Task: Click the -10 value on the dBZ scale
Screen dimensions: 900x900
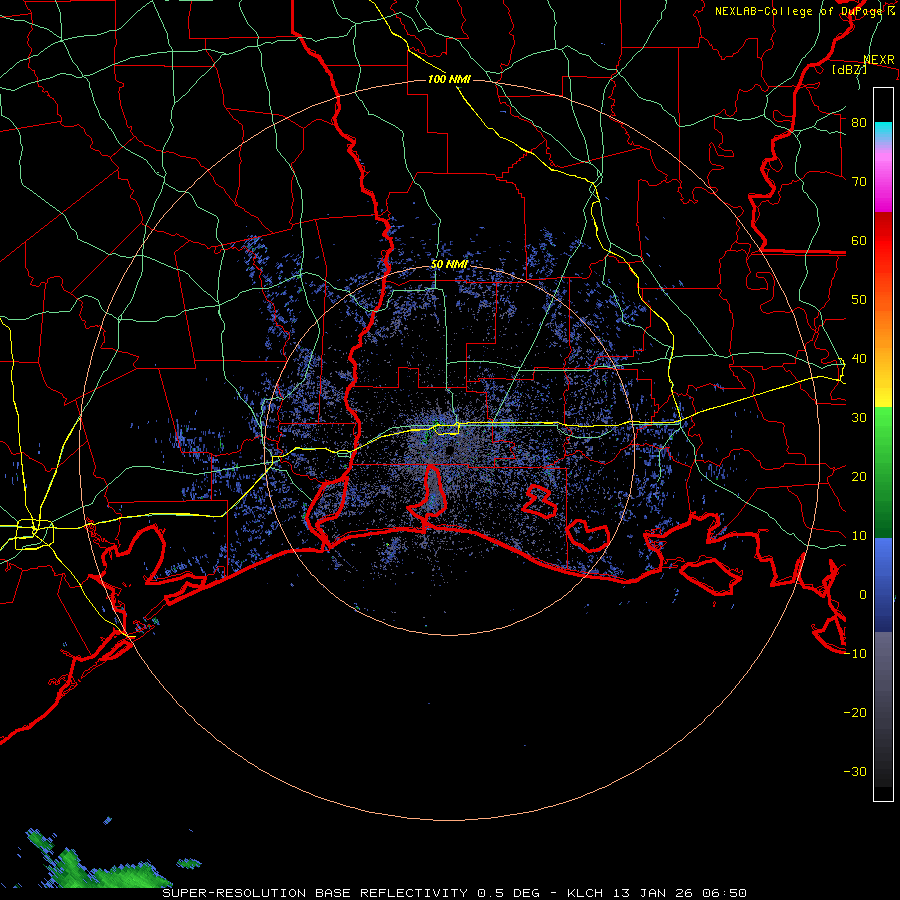Action: click(855, 654)
